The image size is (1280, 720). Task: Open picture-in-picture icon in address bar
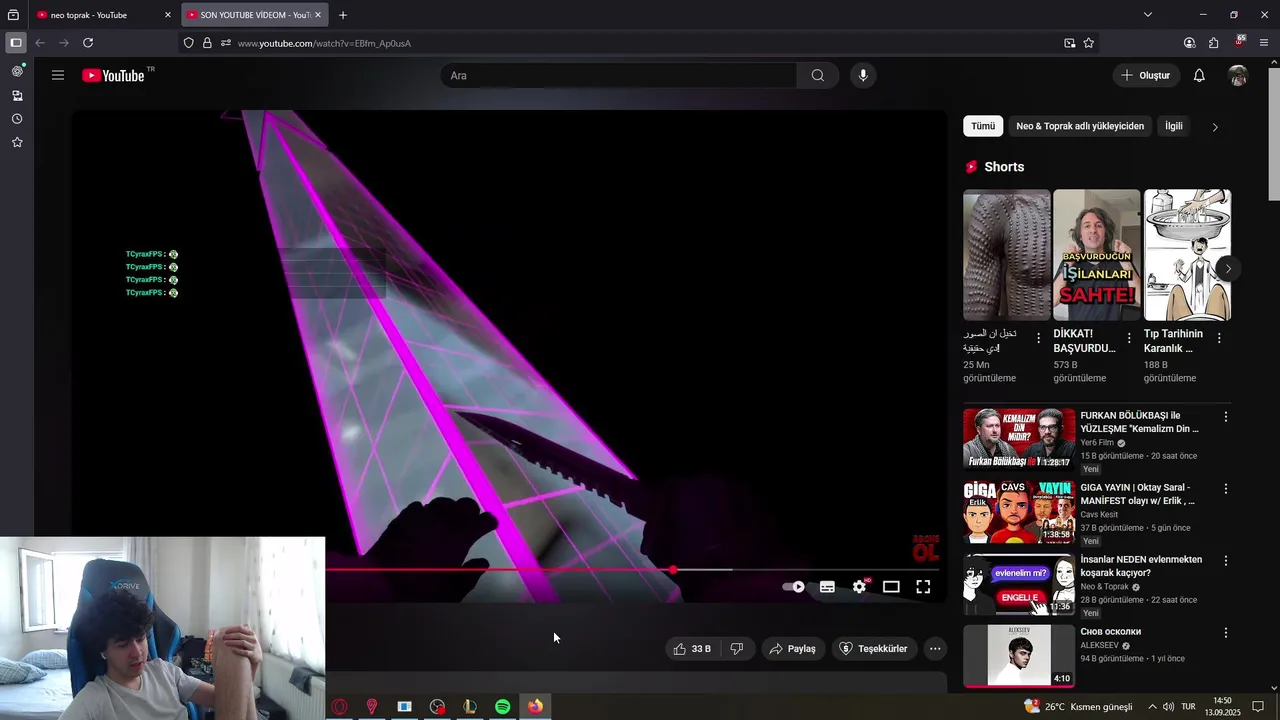[x=1070, y=43]
